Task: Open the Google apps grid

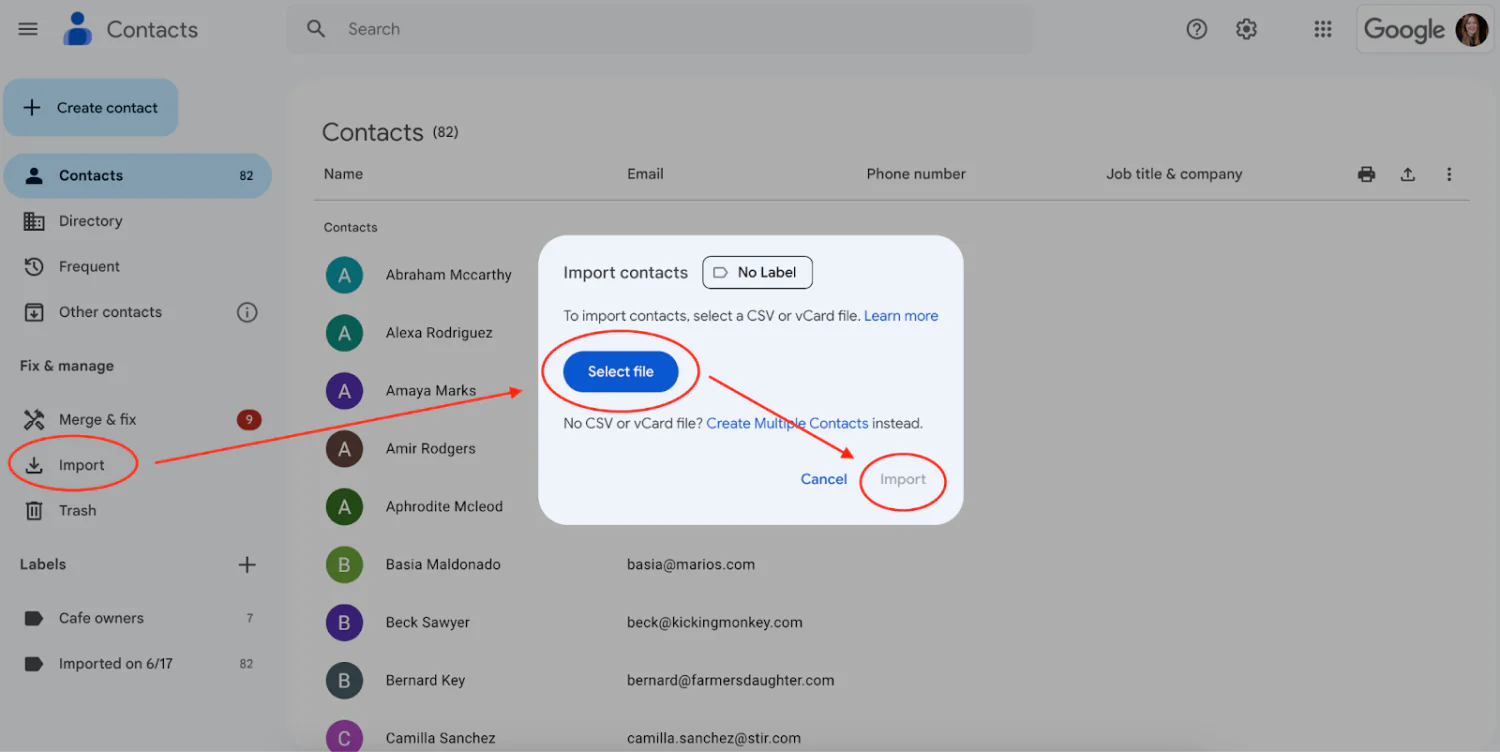Action: click(1323, 29)
